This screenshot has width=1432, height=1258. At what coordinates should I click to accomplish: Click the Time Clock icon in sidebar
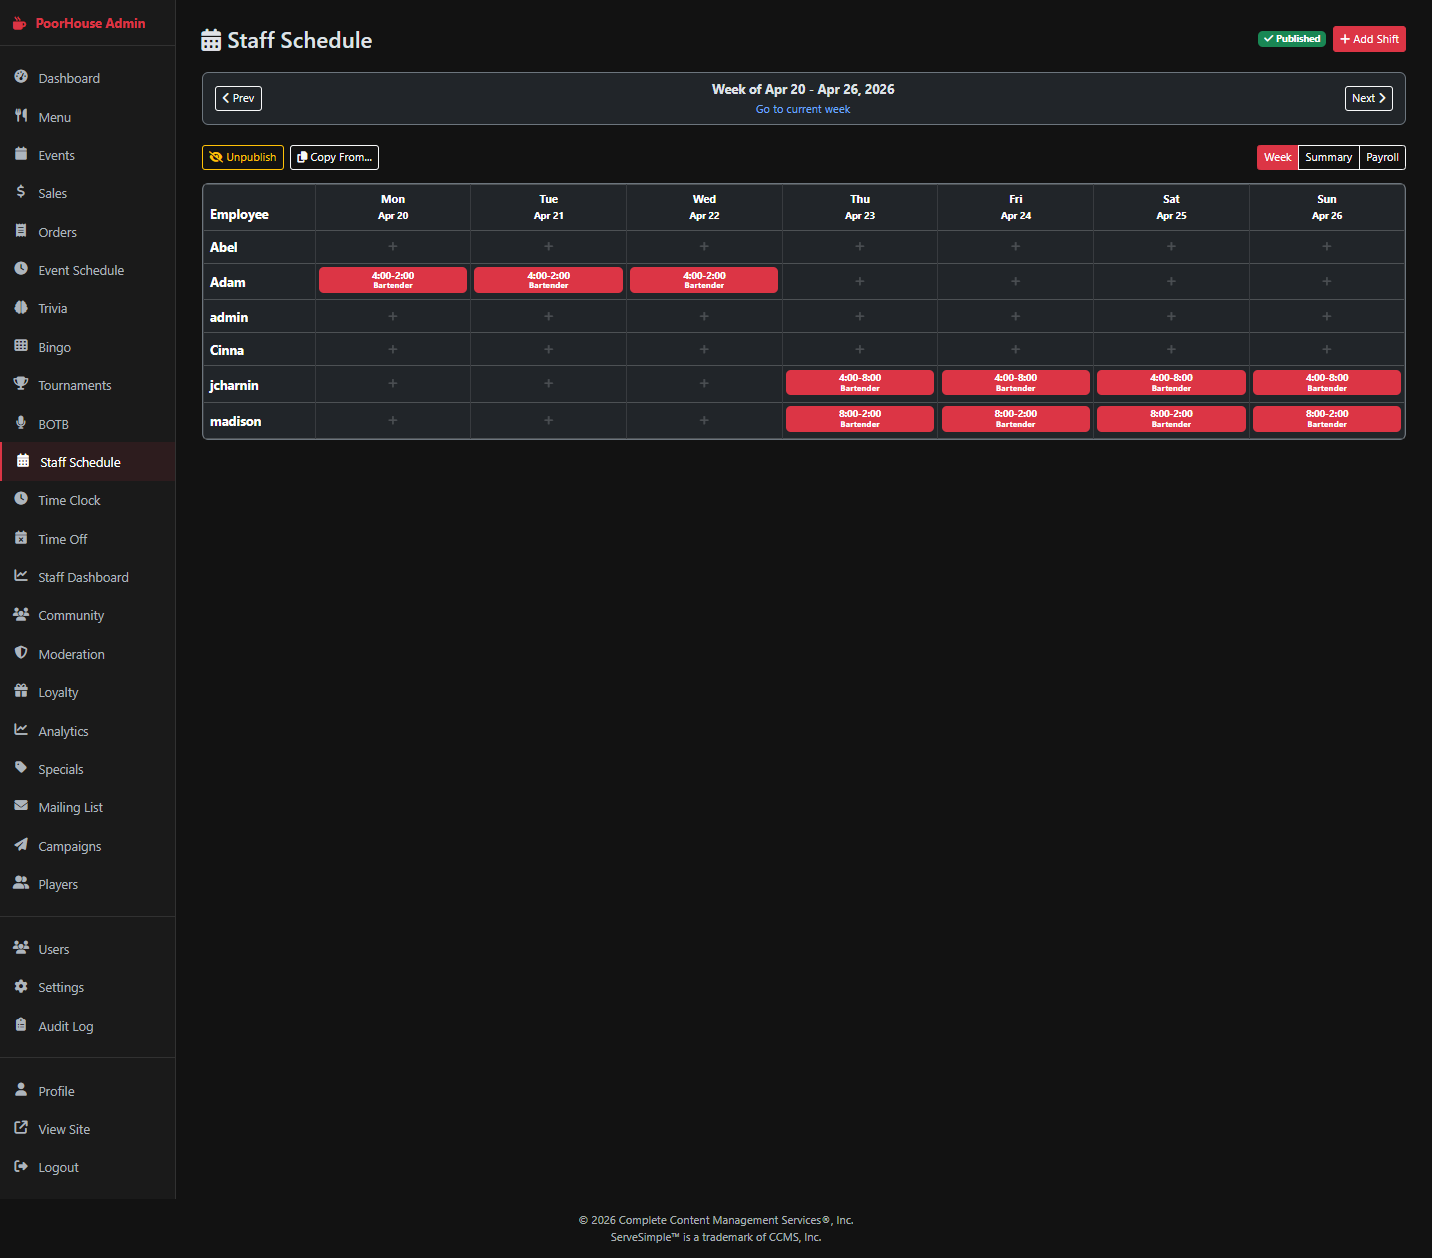[x=21, y=499]
